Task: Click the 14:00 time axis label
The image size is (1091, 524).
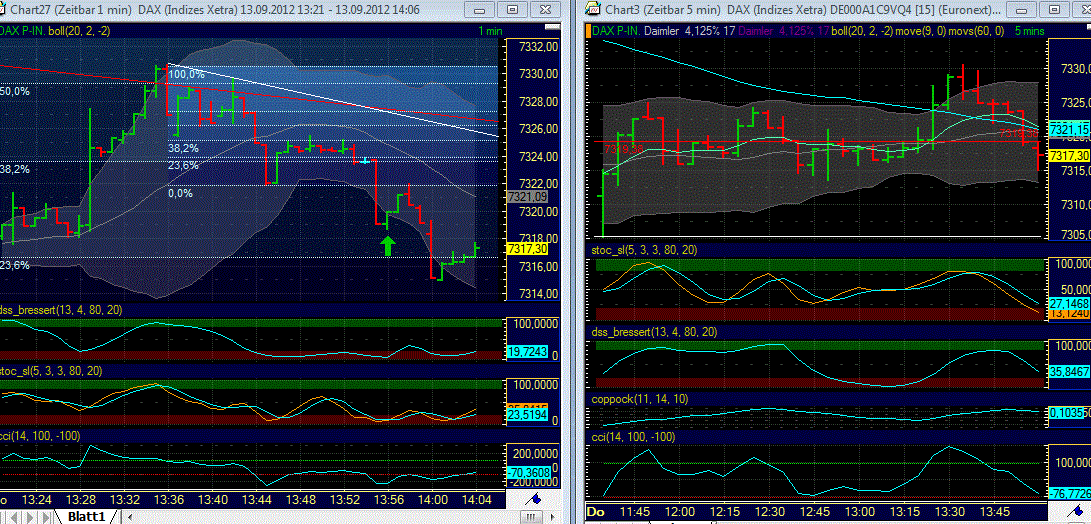Action: pos(433,500)
